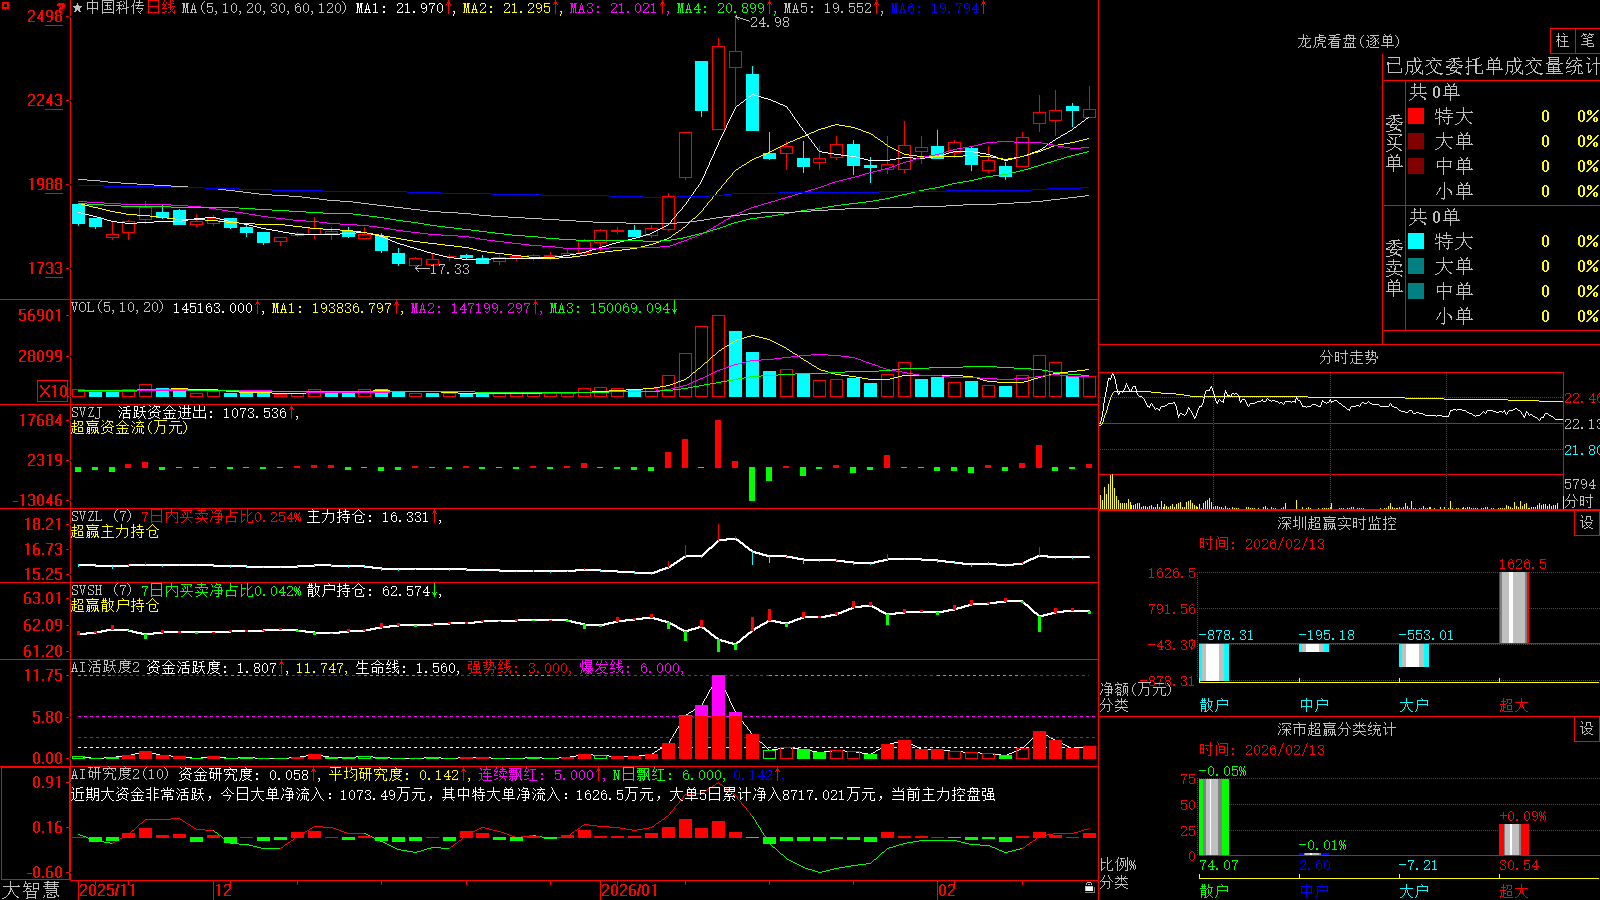Click MA4: 20.899 green value
Viewport: 1600px width, 900px height.
(725, 8)
